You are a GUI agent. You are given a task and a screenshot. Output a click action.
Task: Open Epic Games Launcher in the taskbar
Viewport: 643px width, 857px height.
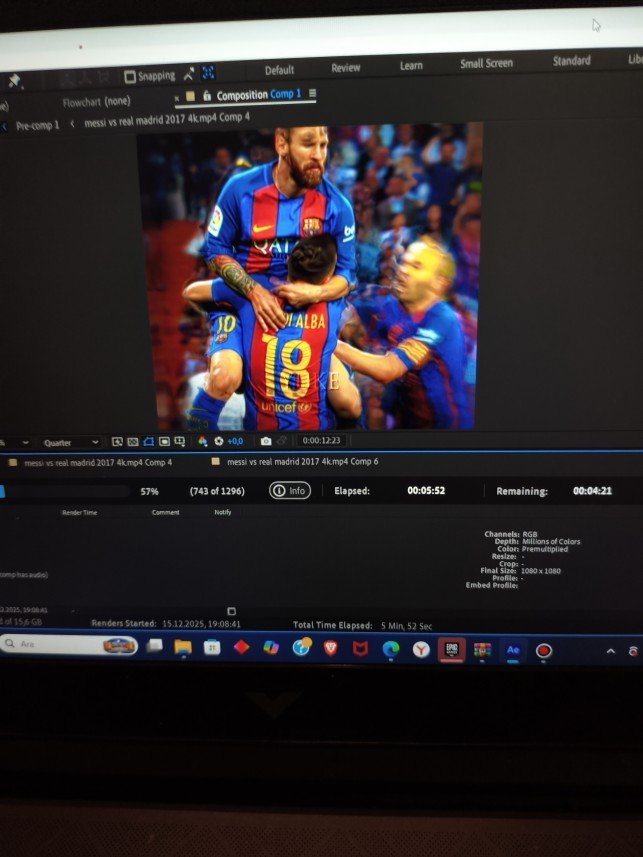(x=451, y=649)
